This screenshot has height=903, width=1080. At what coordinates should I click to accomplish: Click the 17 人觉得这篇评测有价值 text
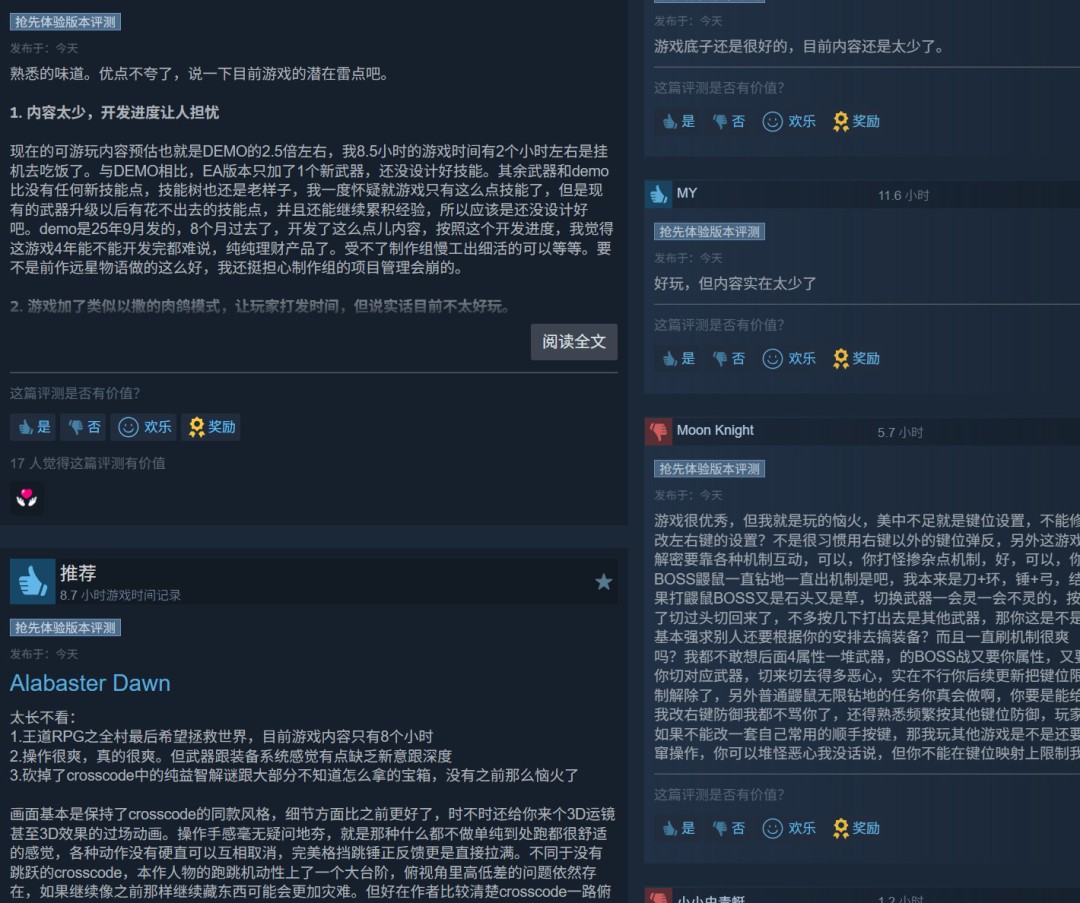pyautogui.click(x=87, y=464)
